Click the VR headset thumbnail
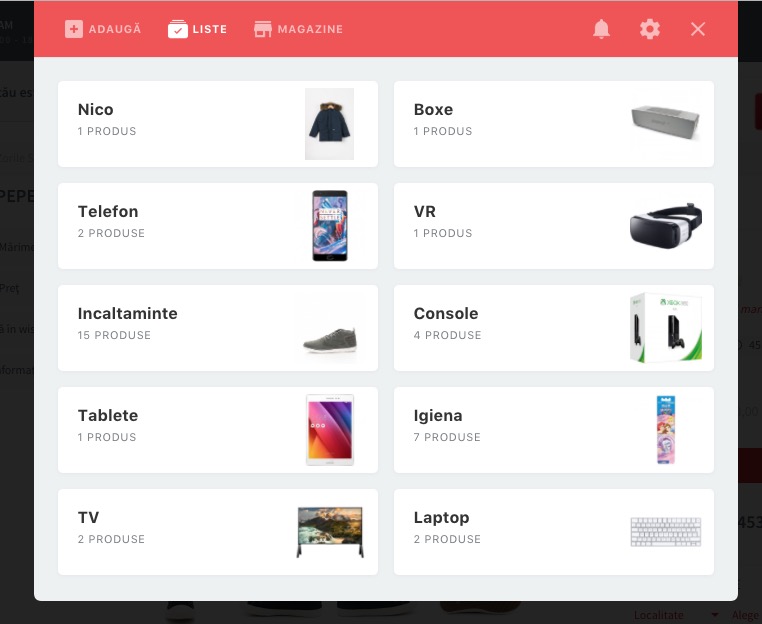762x624 pixels. [x=666, y=226]
